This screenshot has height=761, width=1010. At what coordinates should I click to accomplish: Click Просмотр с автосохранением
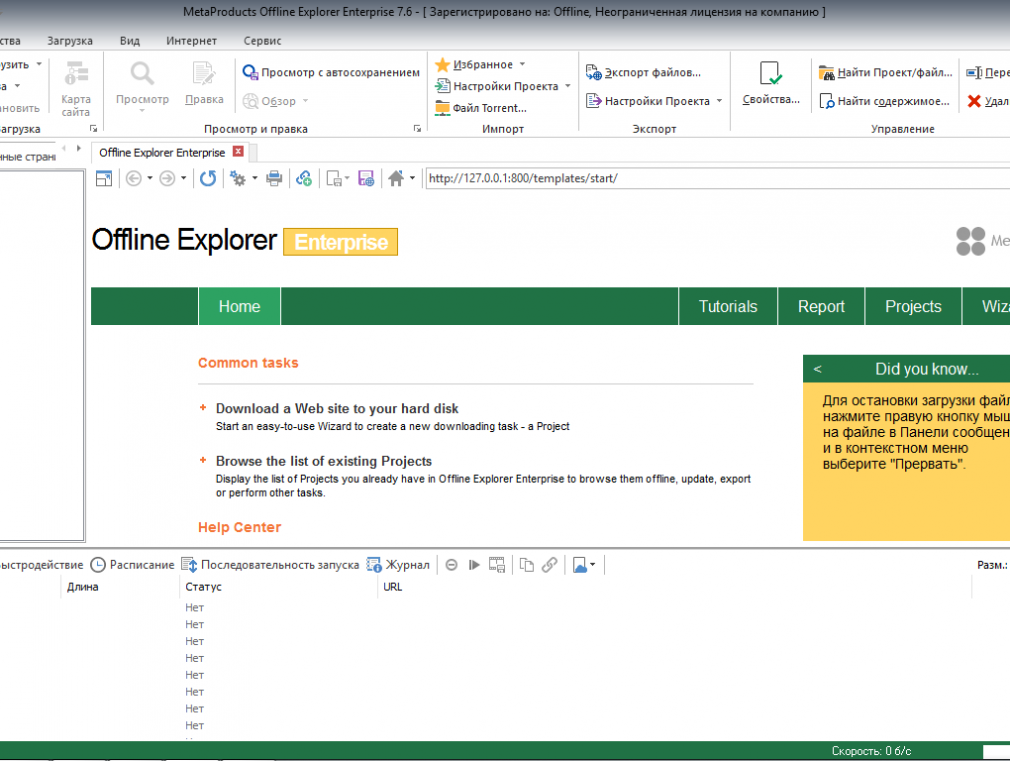pos(331,72)
